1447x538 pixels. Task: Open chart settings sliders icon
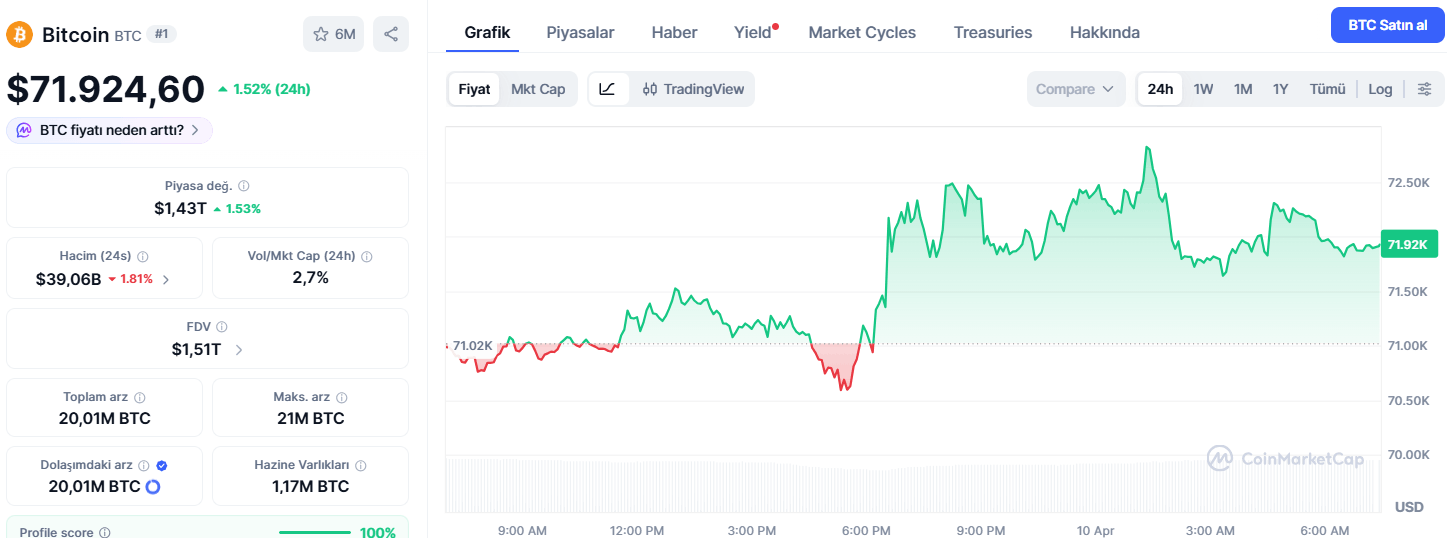(x=1425, y=89)
